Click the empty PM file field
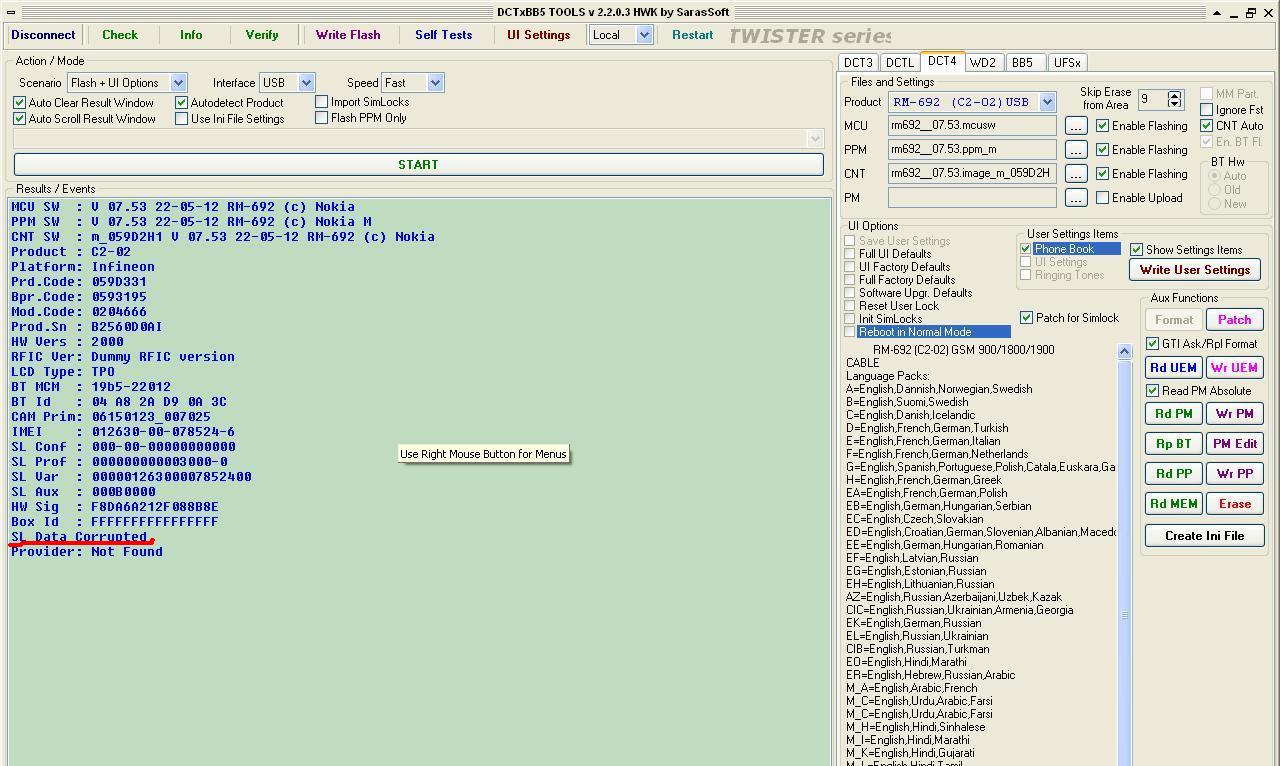1280x766 pixels. pyautogui.click(x=972, y=198)
